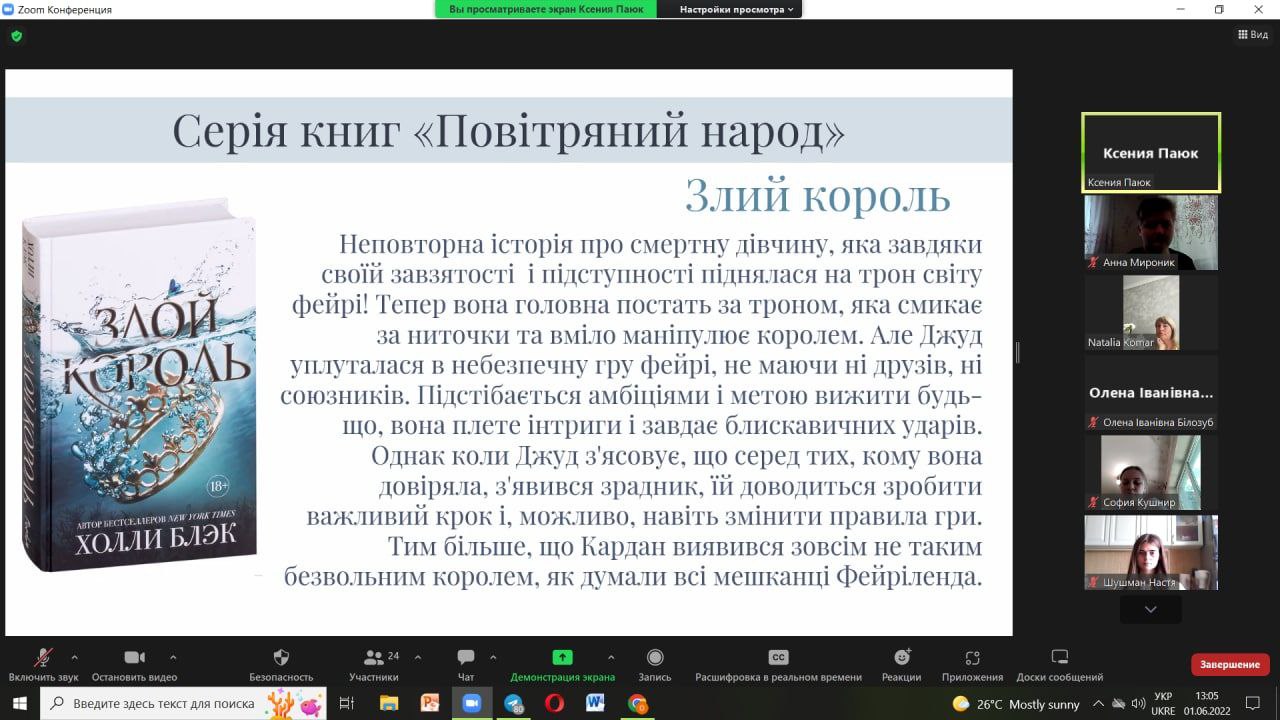The width and height of the screenshot is (1280, 720).
Task: Click the green encryption shield icon
Action: click(x=16, y=36)
